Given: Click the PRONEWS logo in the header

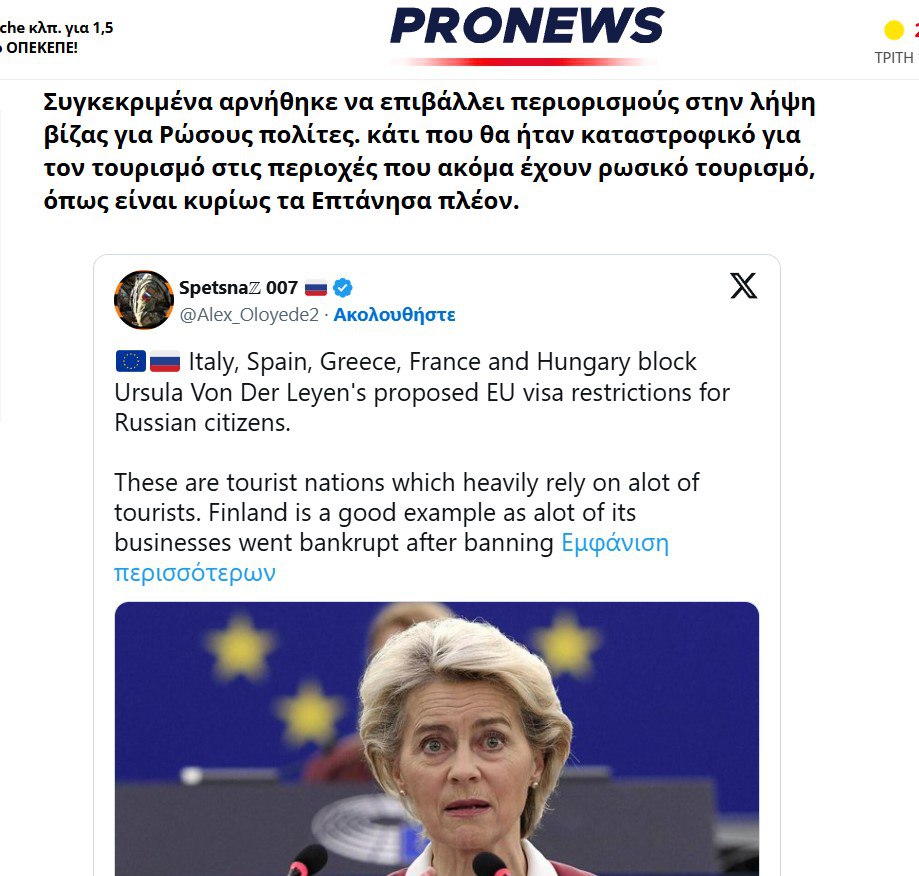Looking at the screenshot, I should tap(527, 27).
